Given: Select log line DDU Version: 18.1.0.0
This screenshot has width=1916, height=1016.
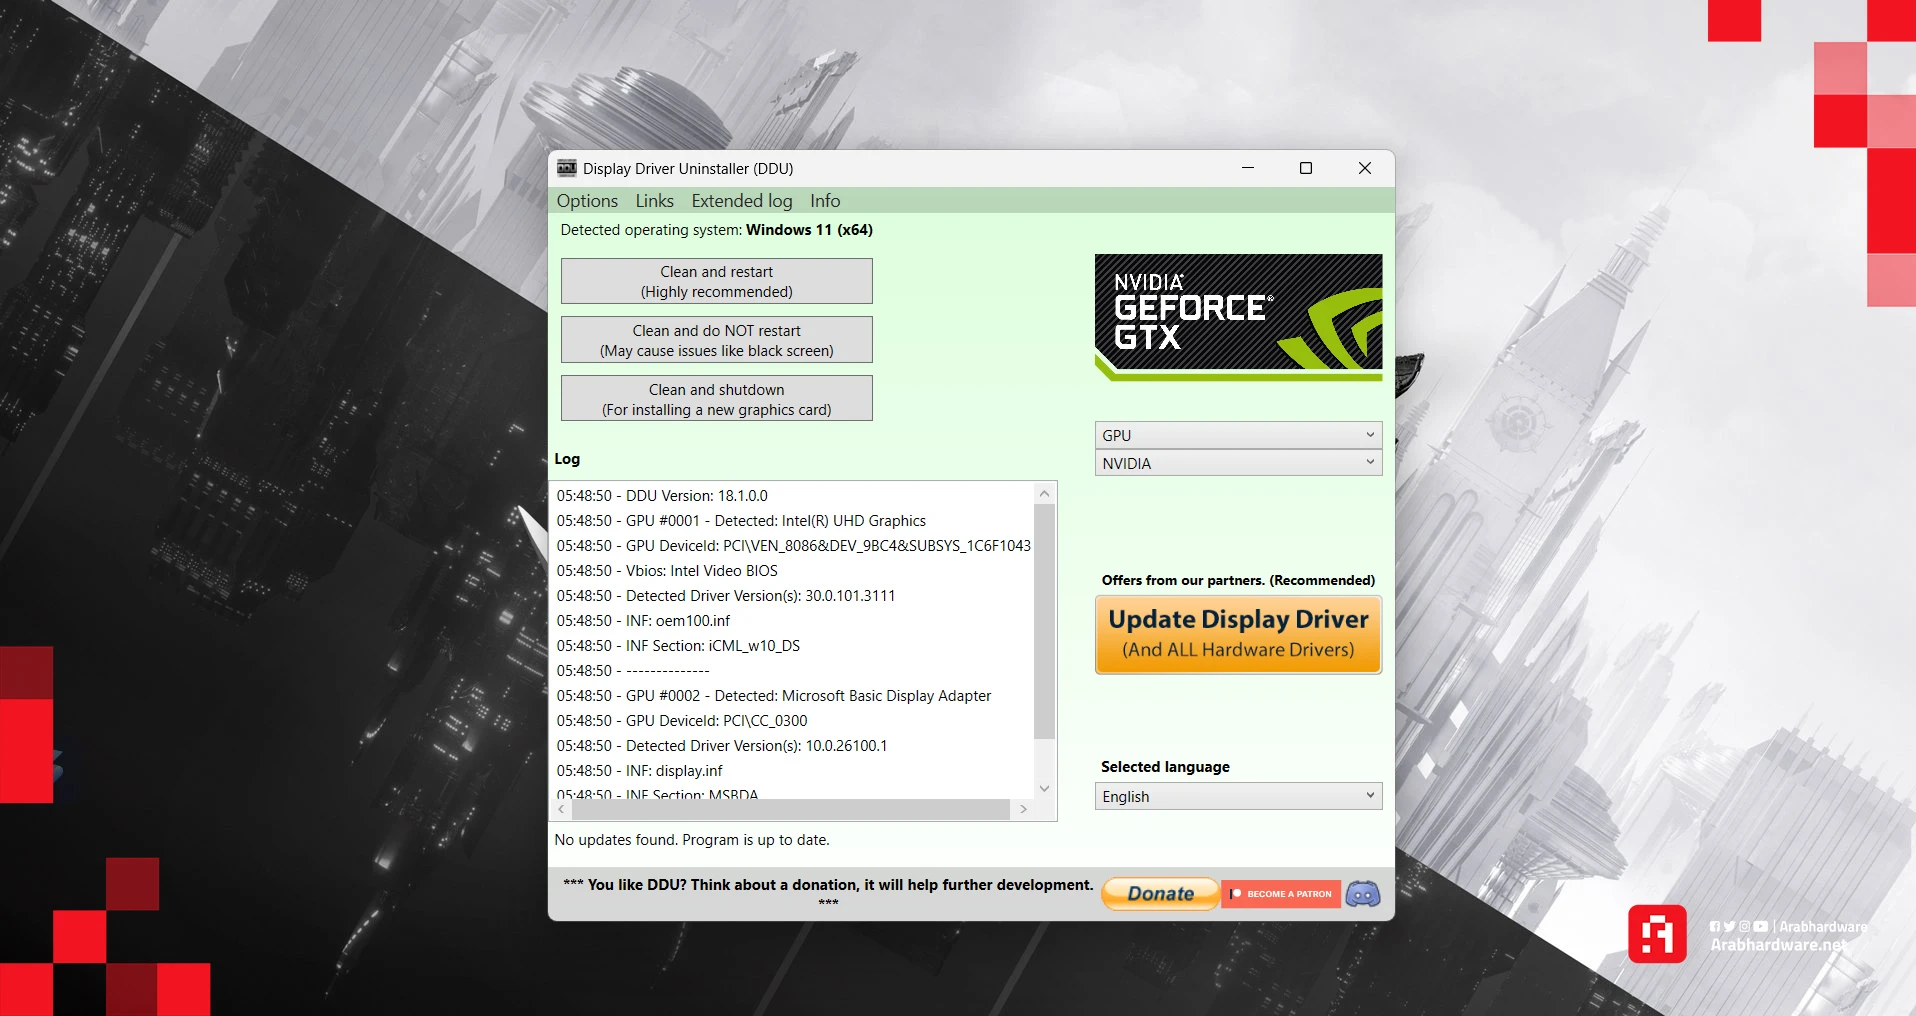Looking at the screenshot, I should [662, 496].
